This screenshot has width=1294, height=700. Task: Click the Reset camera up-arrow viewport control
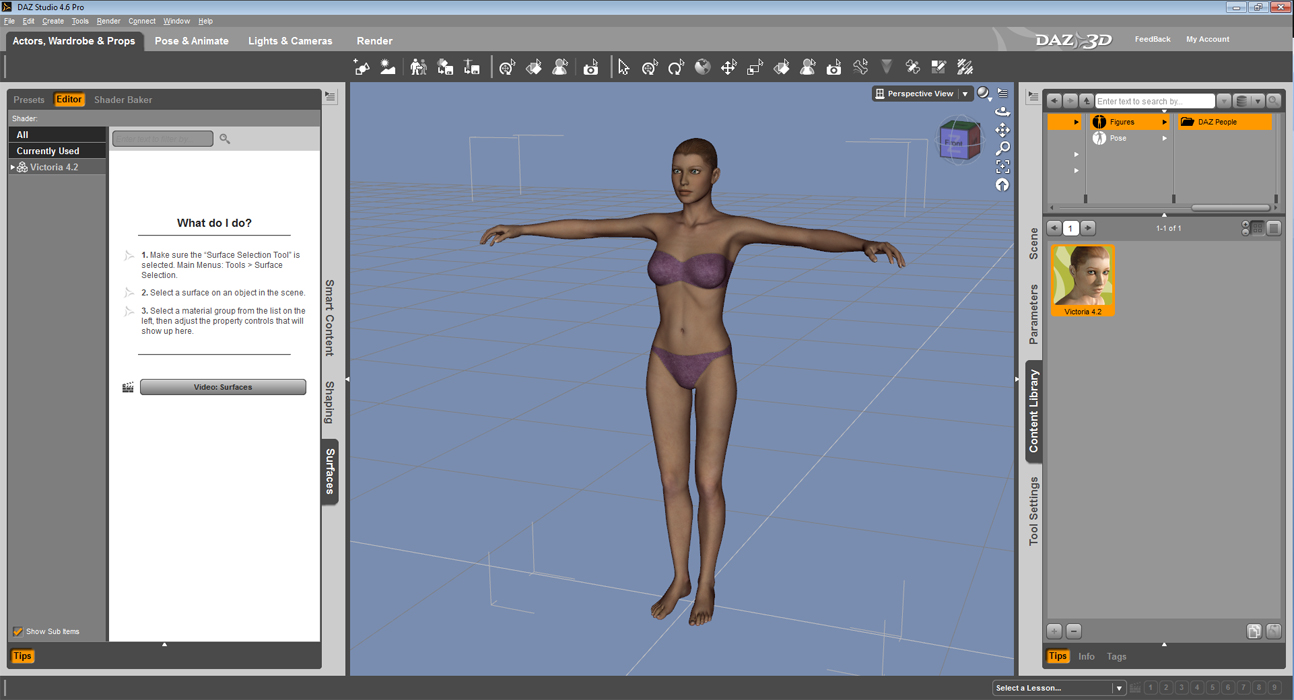1002,184
